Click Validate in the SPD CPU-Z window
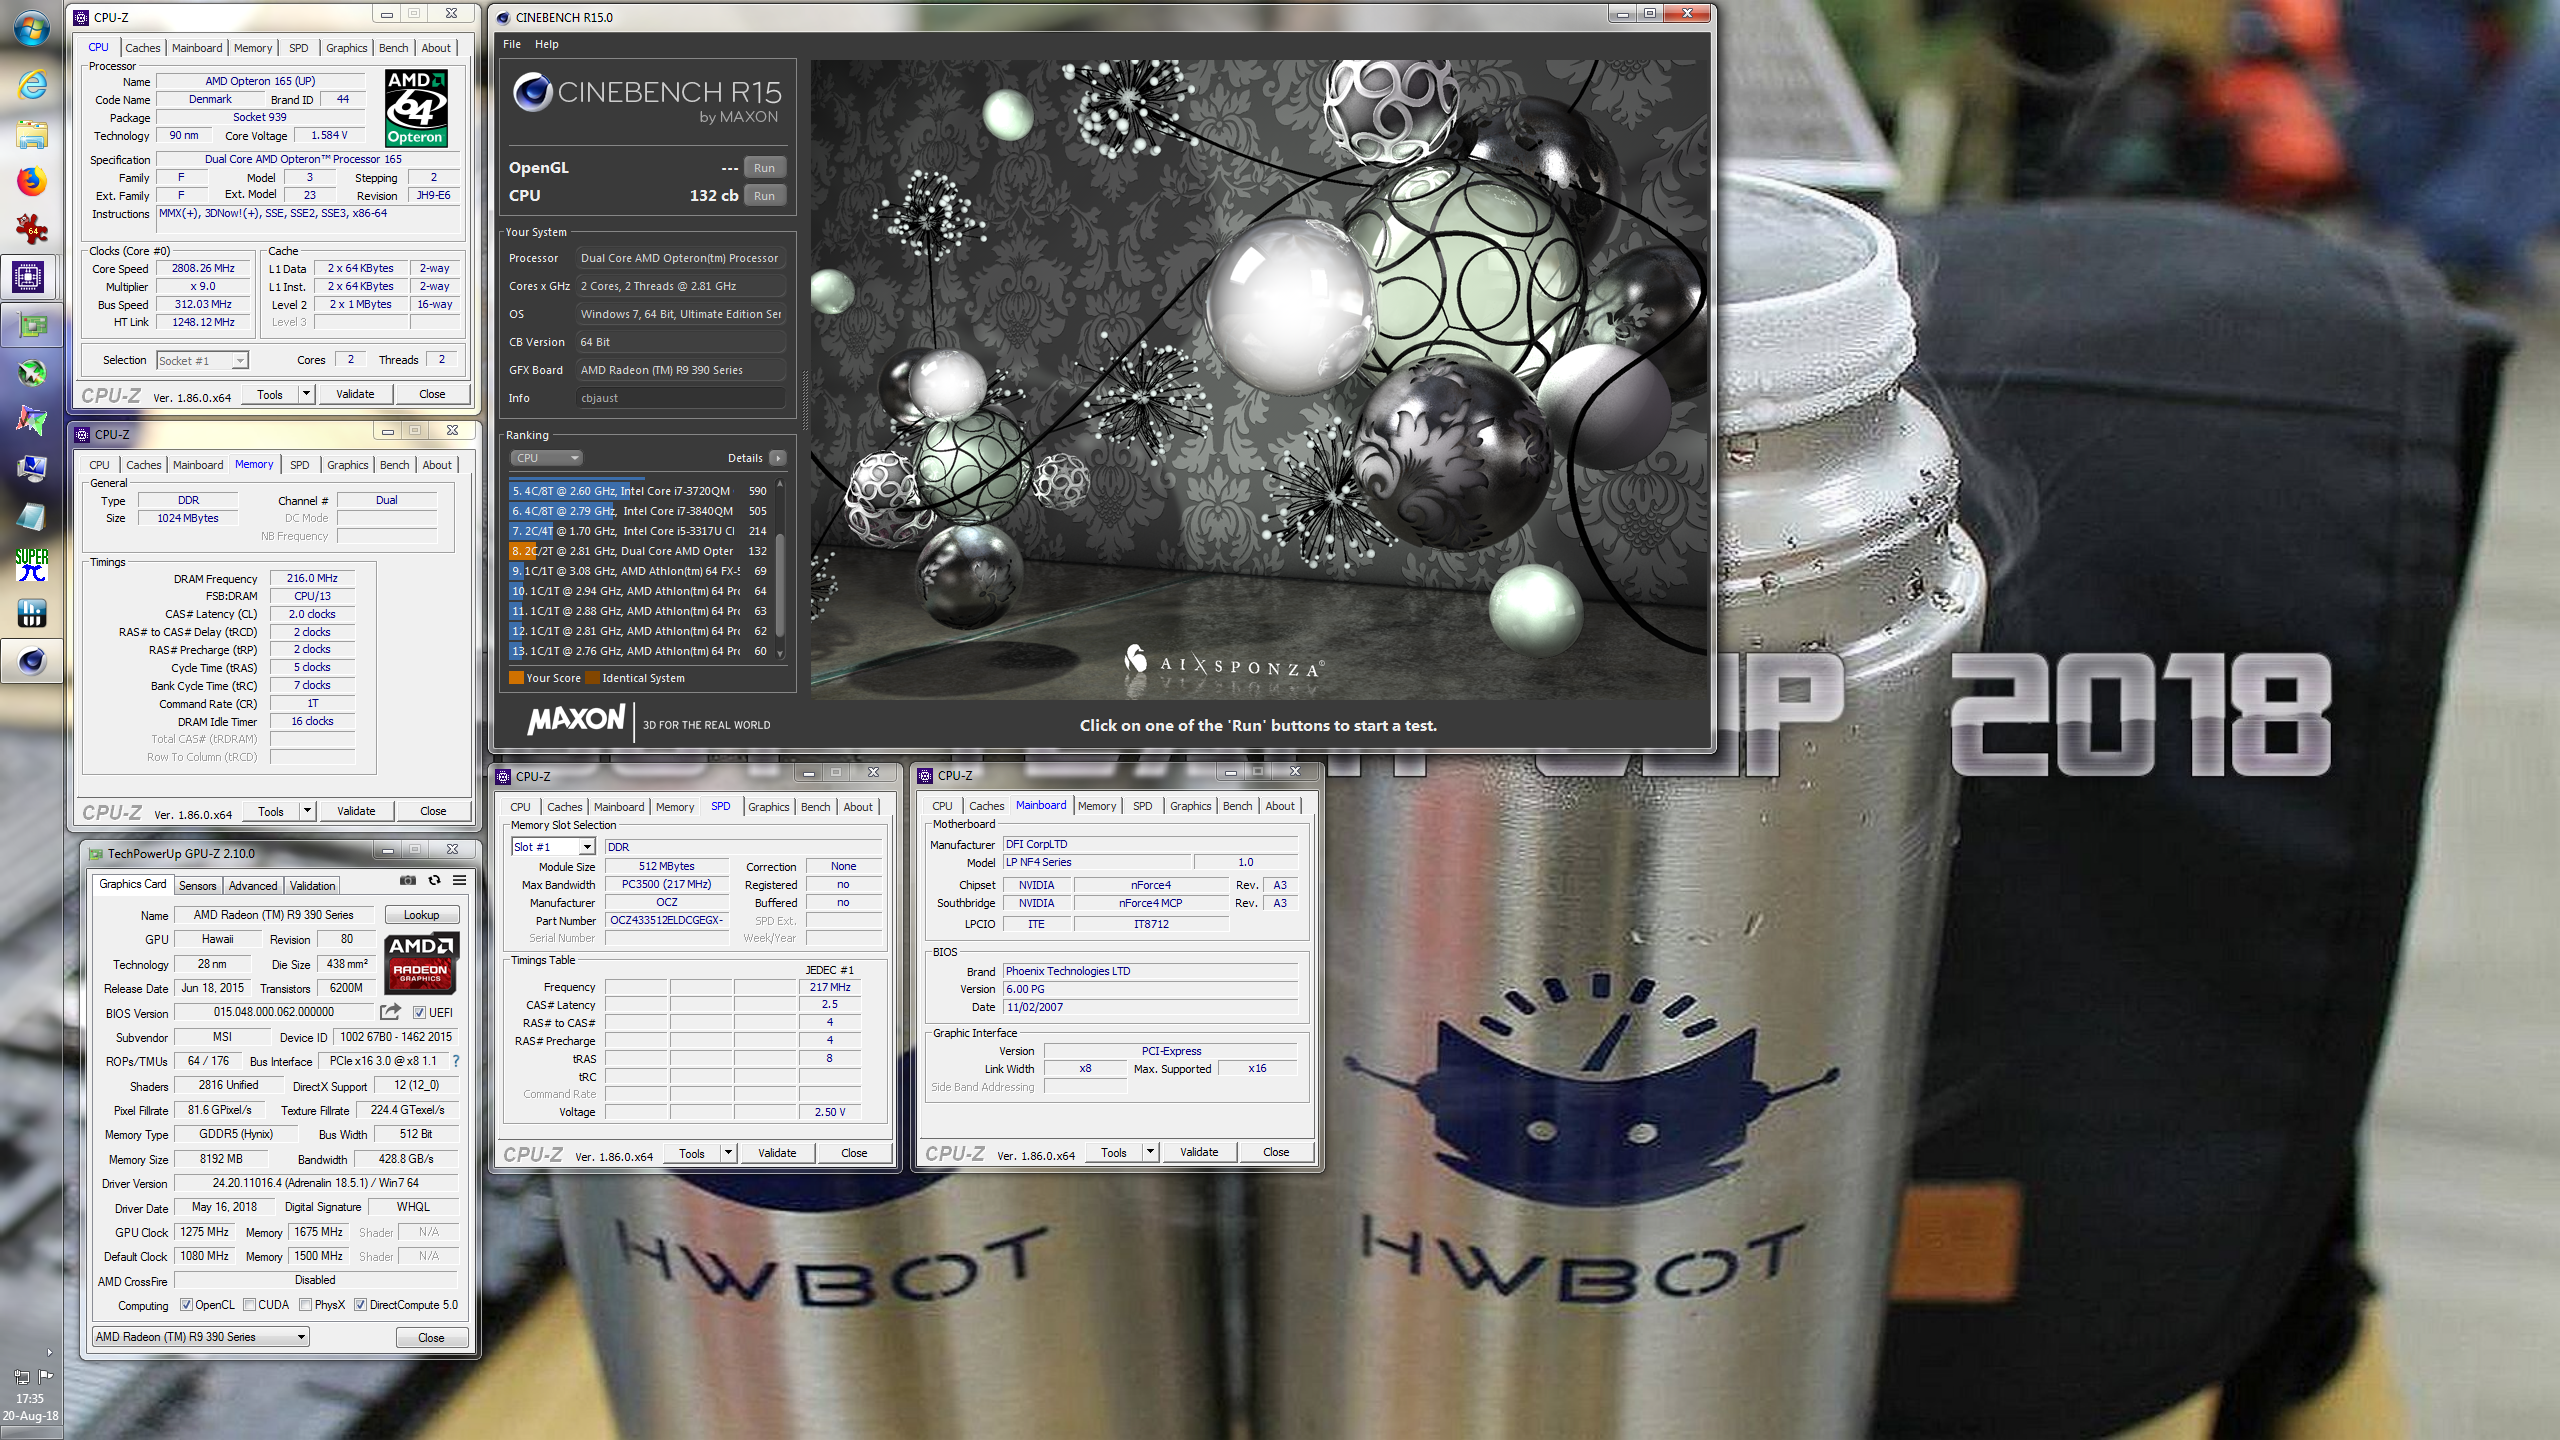 (x=777, y=1153)
